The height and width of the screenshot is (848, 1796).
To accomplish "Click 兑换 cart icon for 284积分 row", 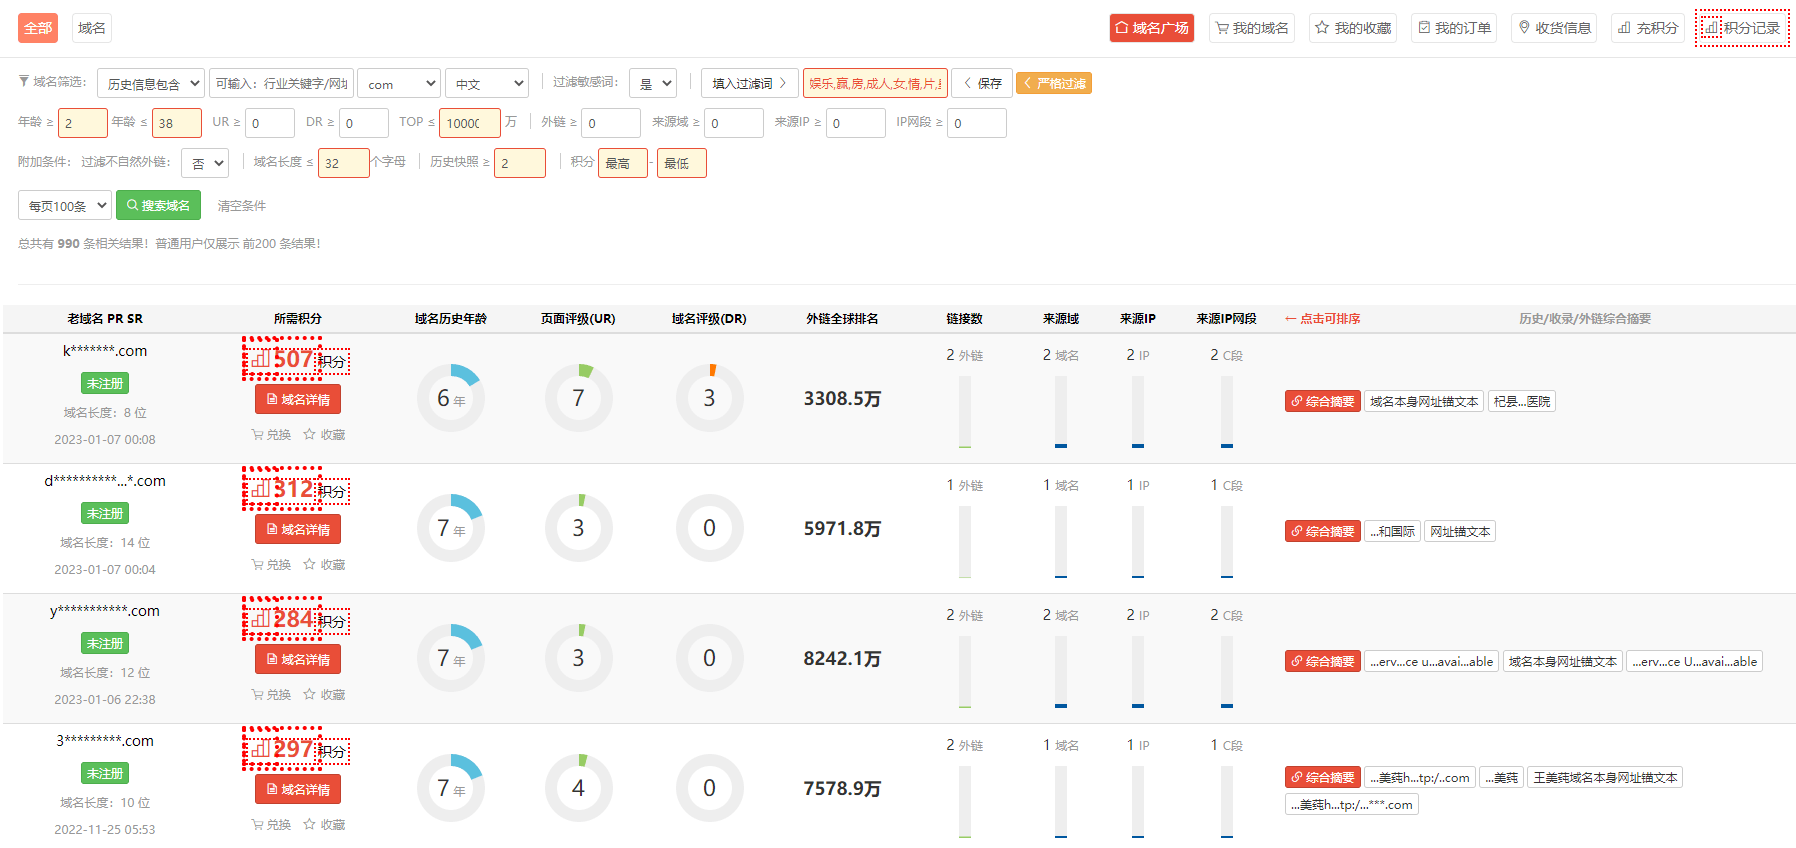I will [271, 695].
